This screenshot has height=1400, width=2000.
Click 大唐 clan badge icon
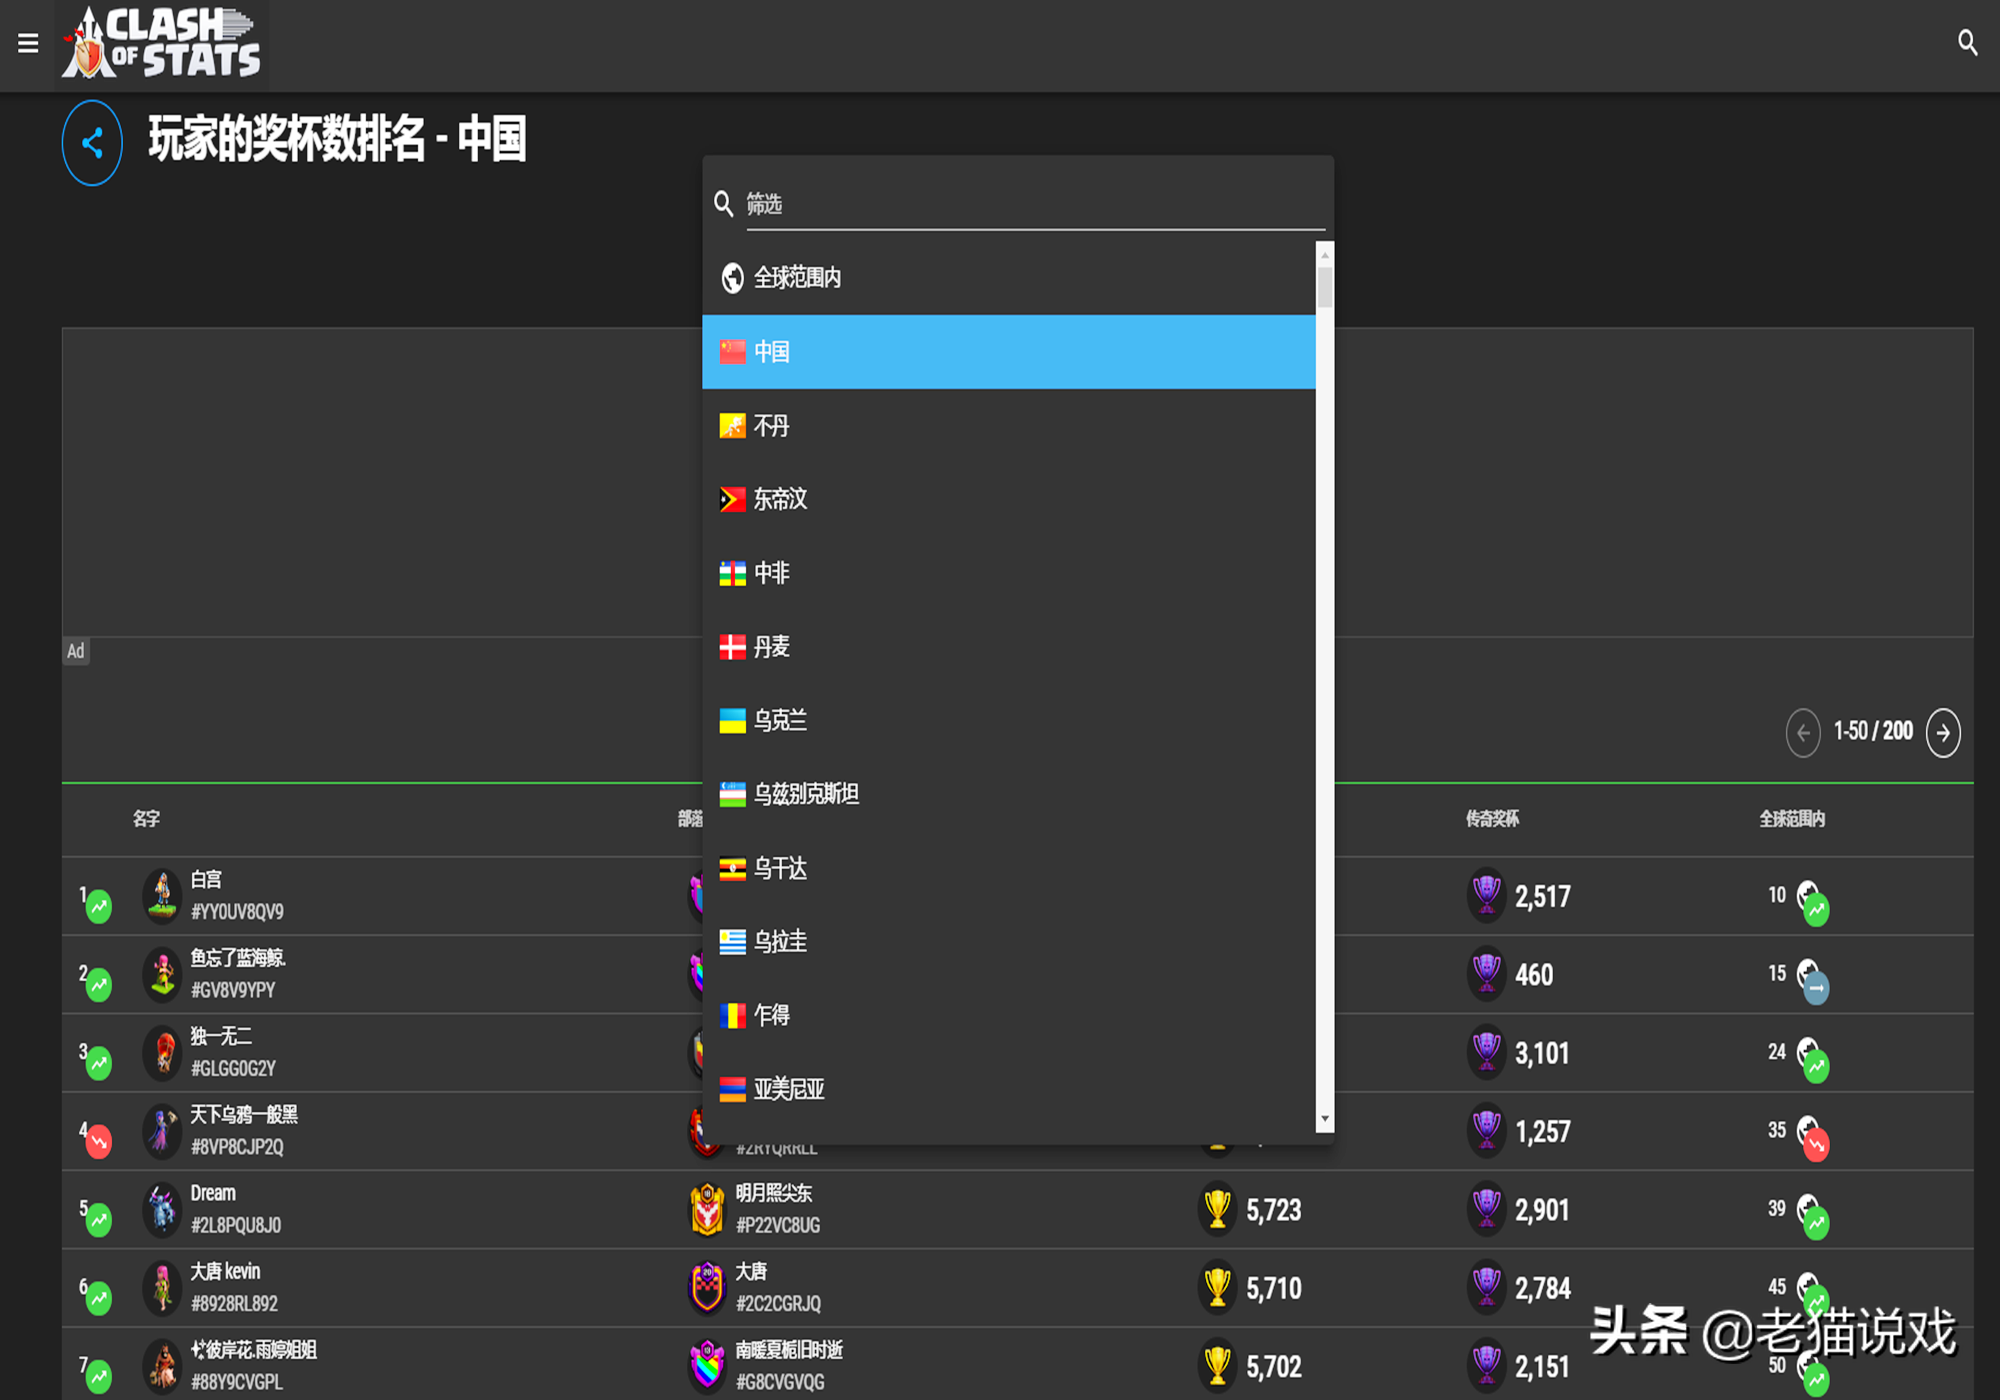pos(707,1287)
